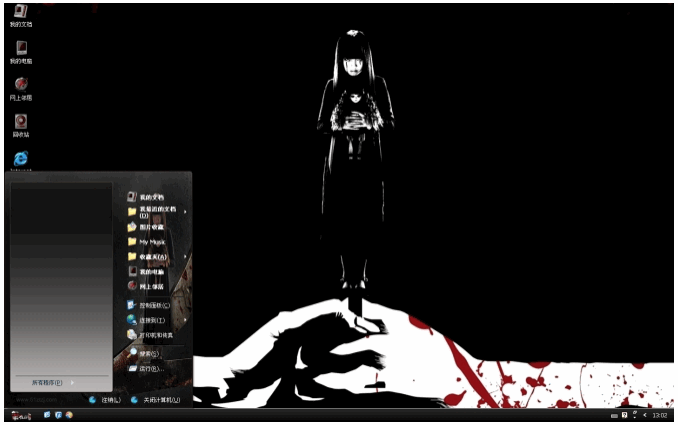Expand 我最近的文档(D) submenu in Start menu
Viewport: 678px width, 425px height.
[x=157, y=212]
